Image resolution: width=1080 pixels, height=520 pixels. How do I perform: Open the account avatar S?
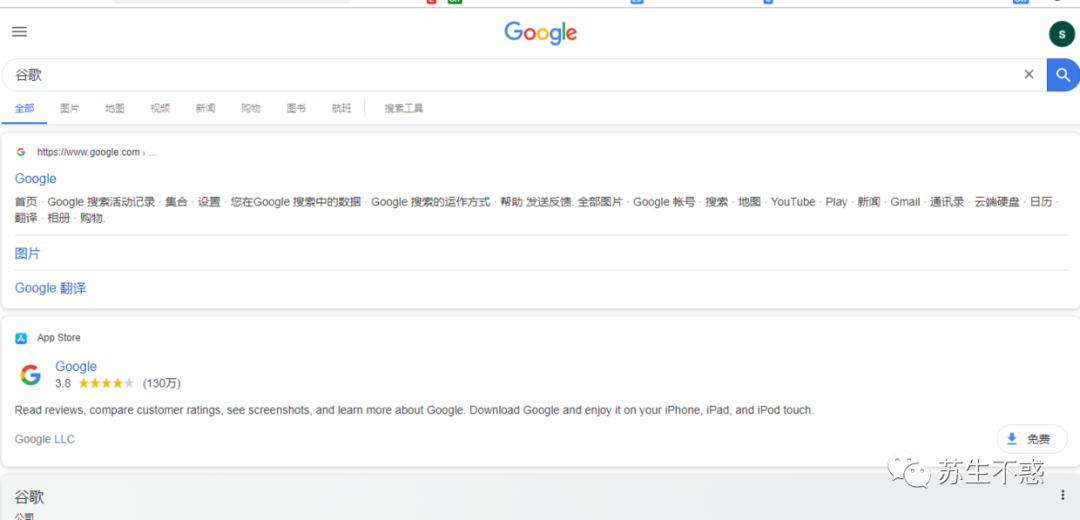point(1061,34)
